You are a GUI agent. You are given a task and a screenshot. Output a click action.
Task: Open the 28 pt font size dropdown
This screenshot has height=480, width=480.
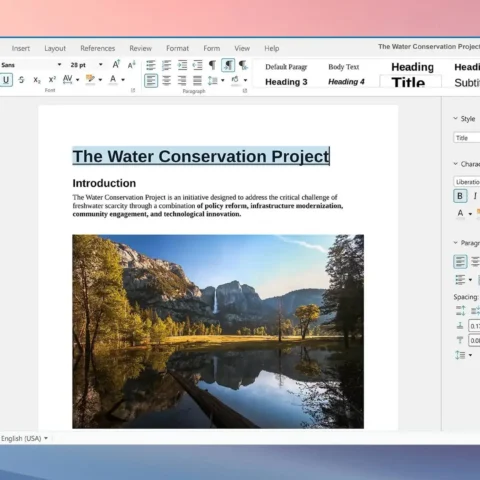click(x=100, y=65)
